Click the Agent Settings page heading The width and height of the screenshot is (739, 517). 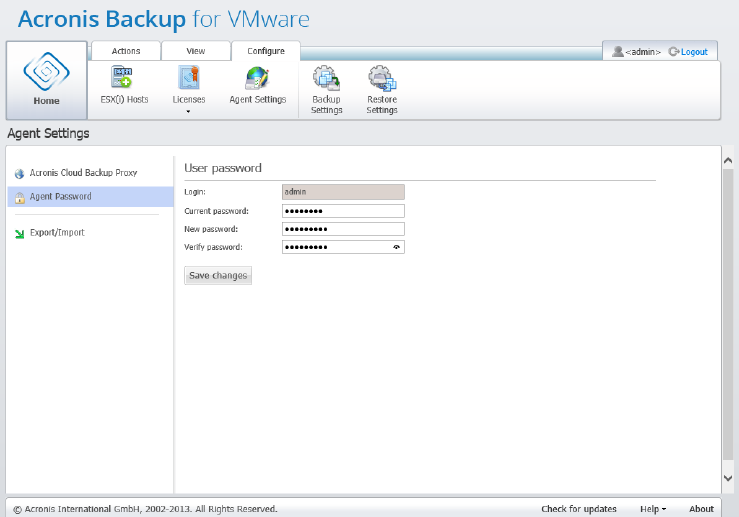pyautogui.click(x=48, y=133)
